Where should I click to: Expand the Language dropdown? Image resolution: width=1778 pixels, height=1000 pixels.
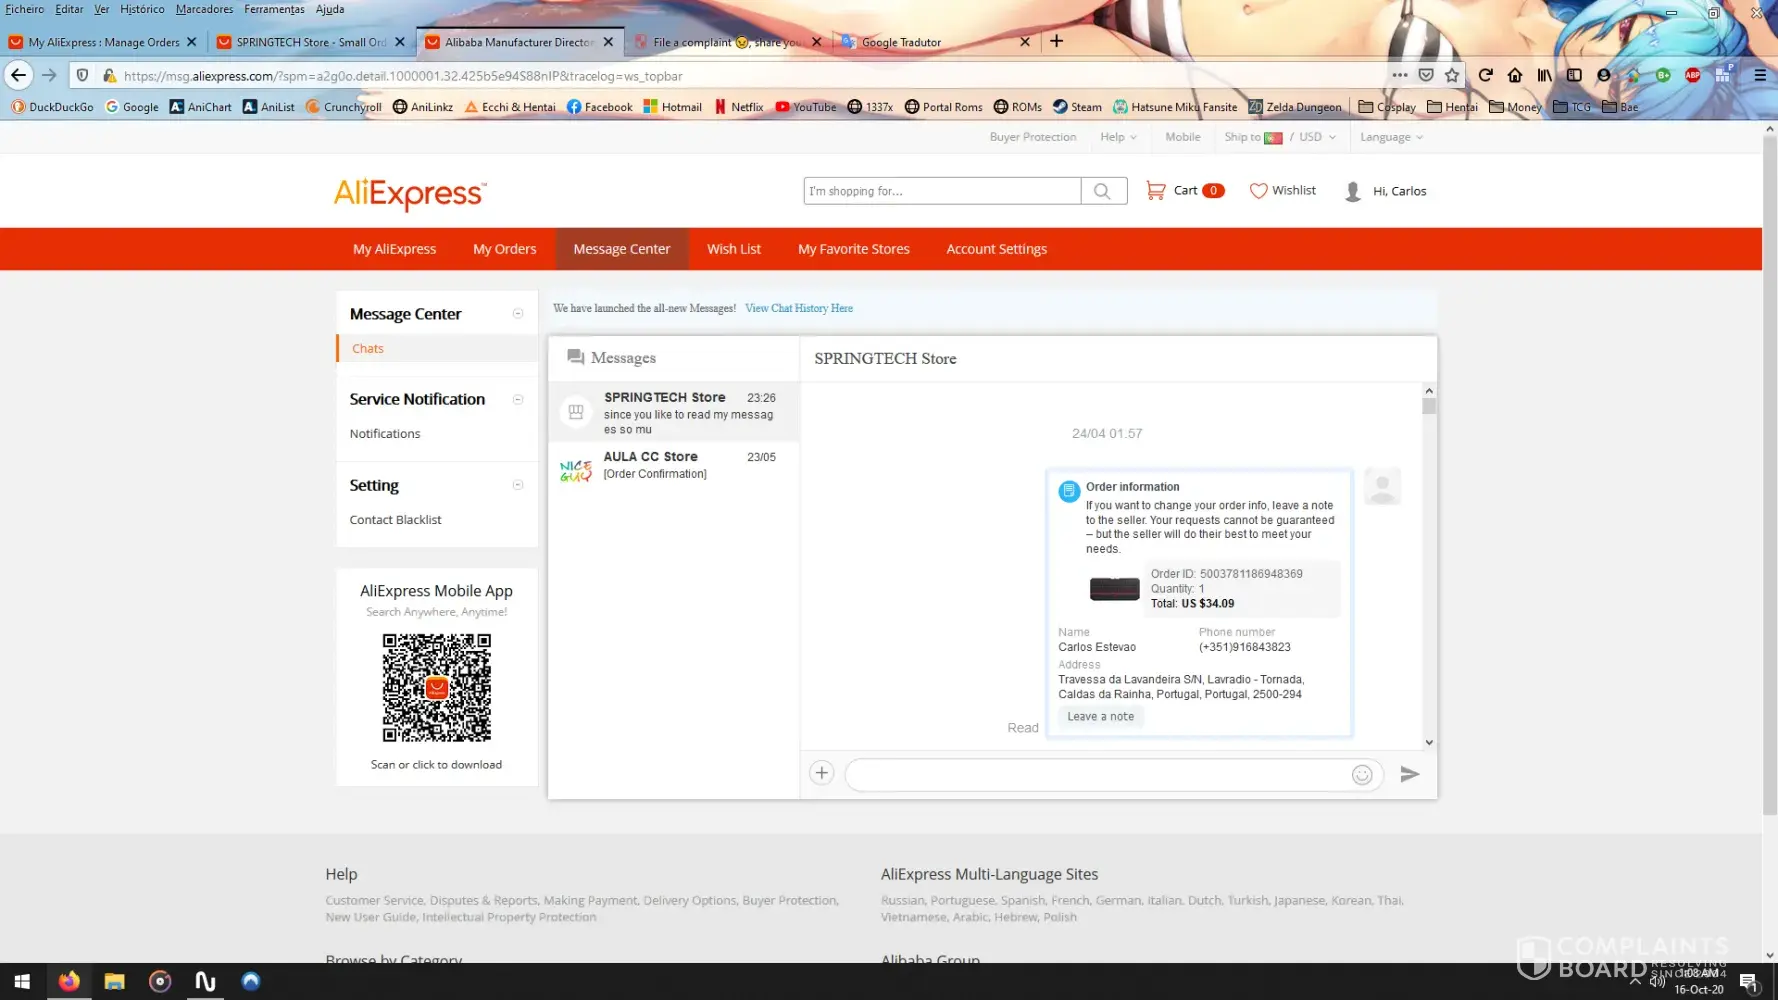point(1390,138)
